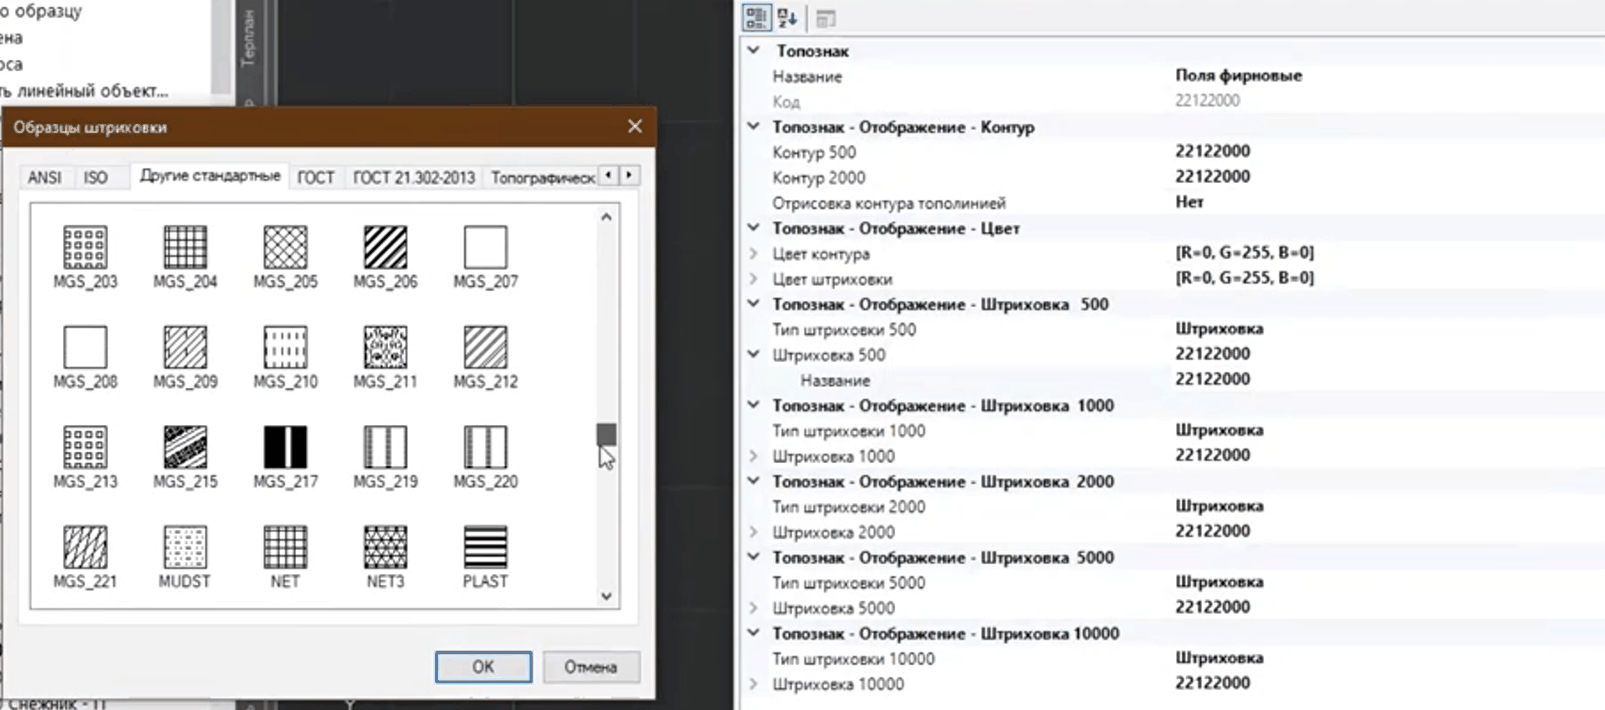Click the categorized view icon in properties toolbar

click(x=757, y=18)
